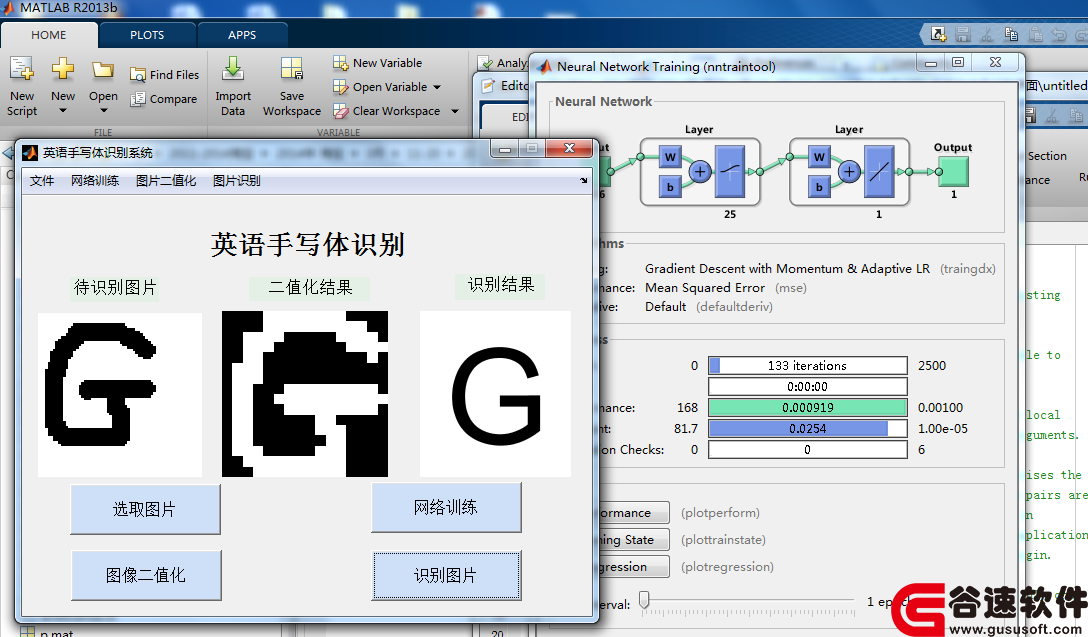
Task: Click the Mean Squared Error text
Action: point(705,288)
